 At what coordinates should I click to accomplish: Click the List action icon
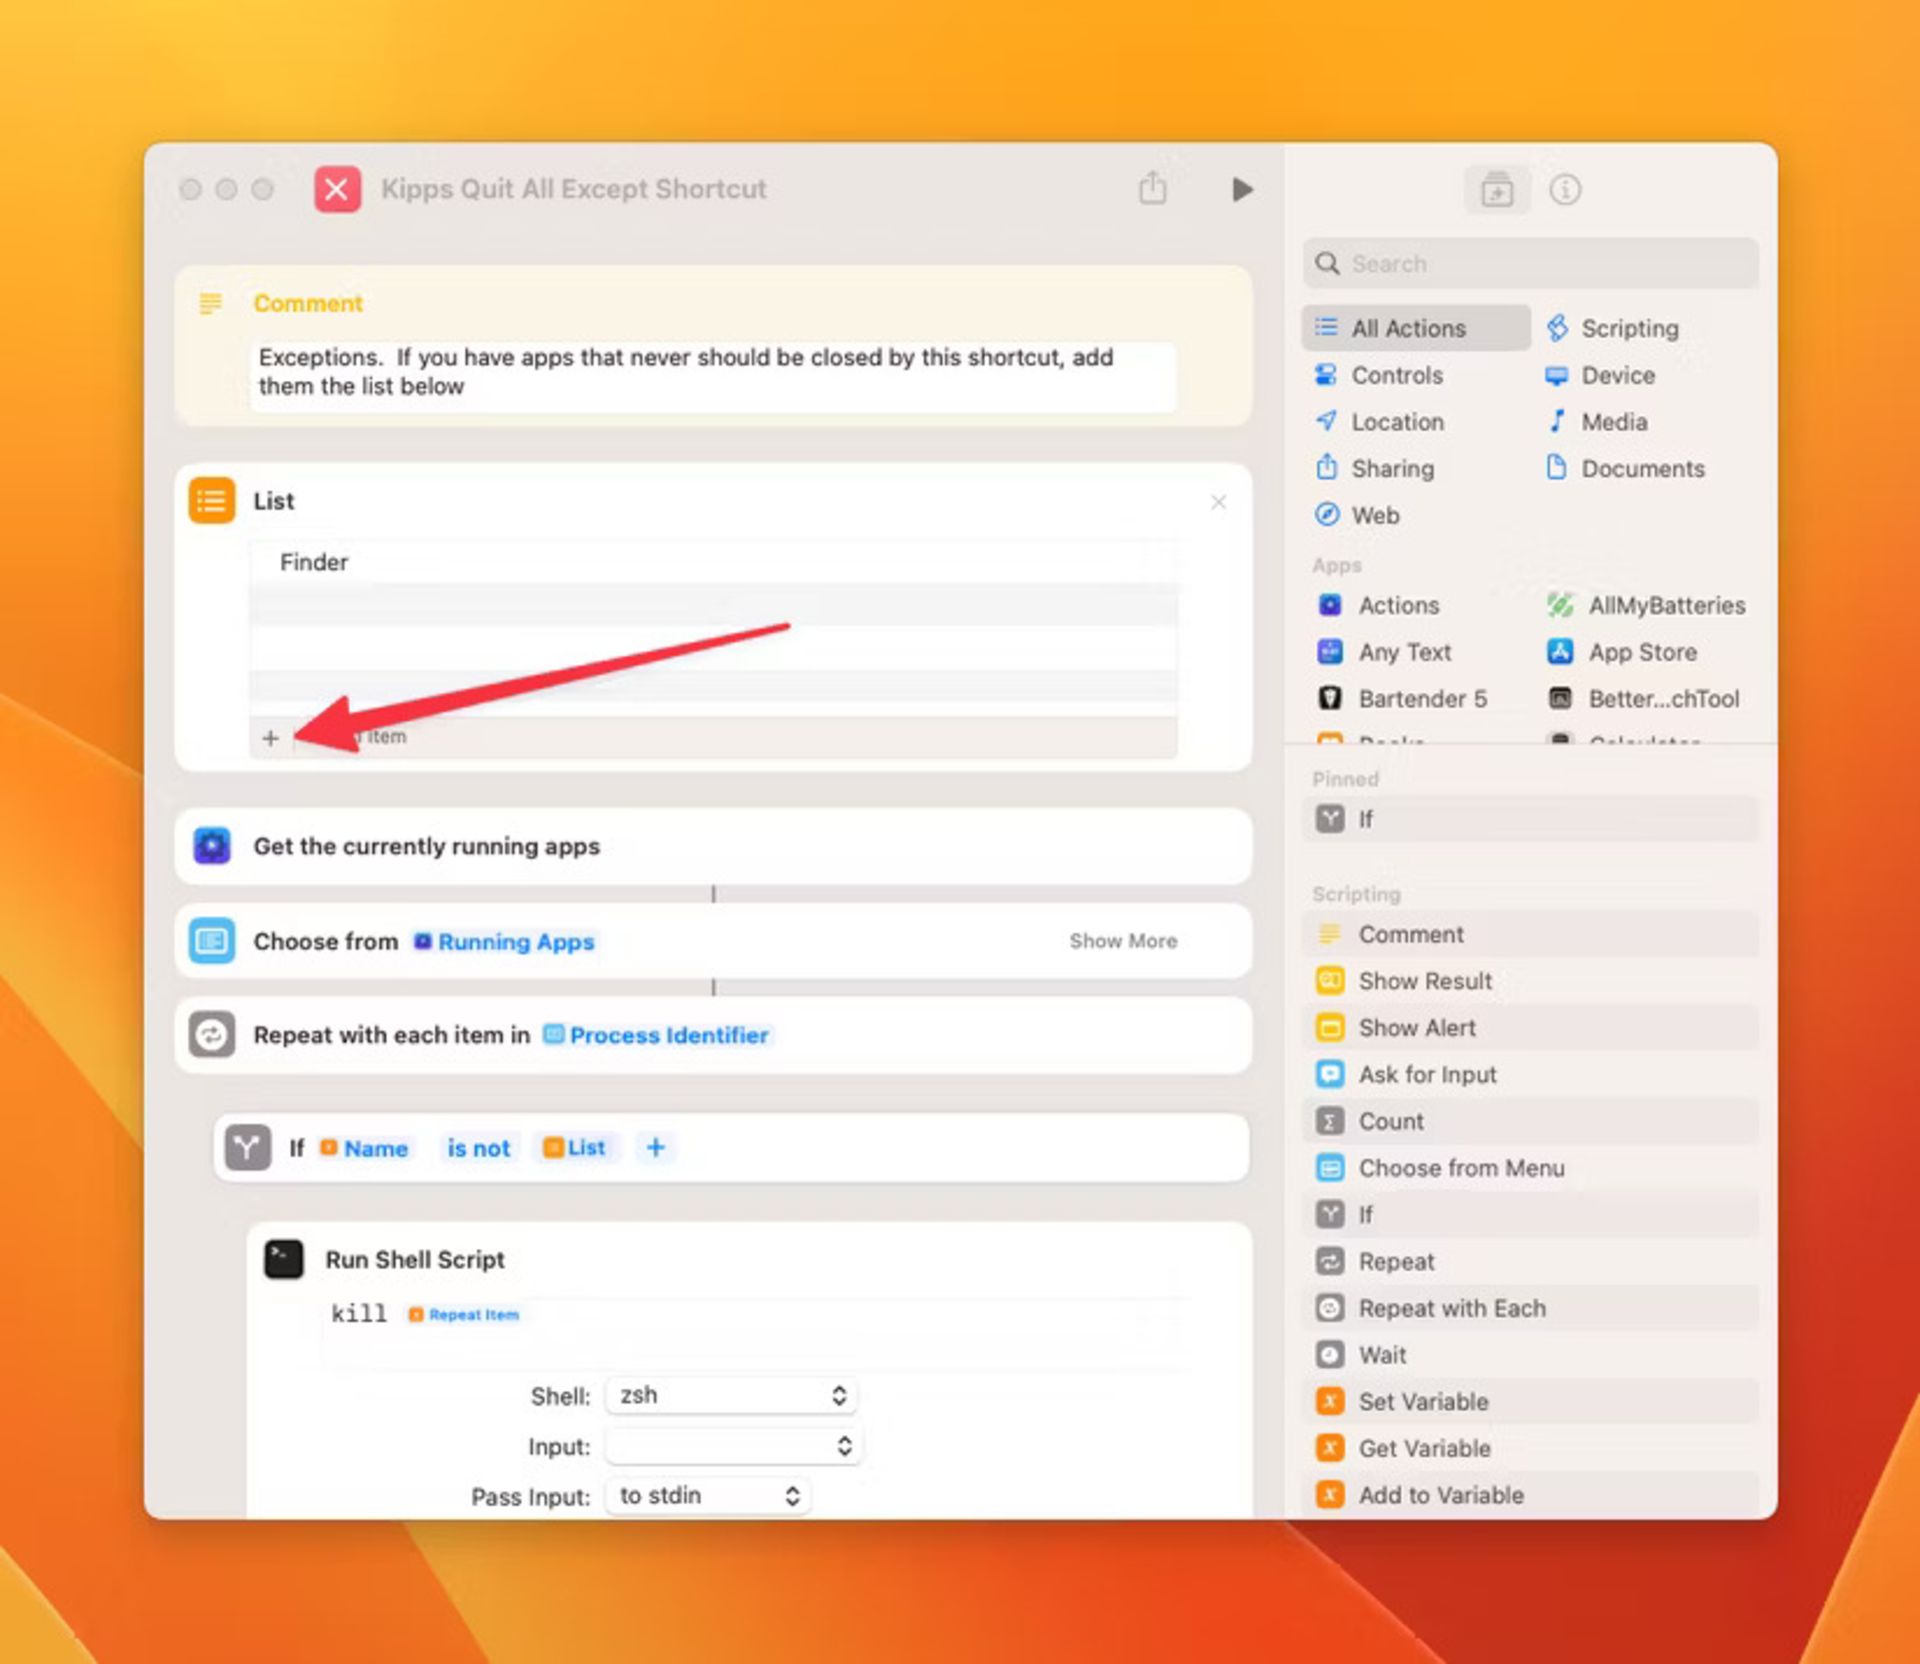pyautogui.click(x=212, y=501)
